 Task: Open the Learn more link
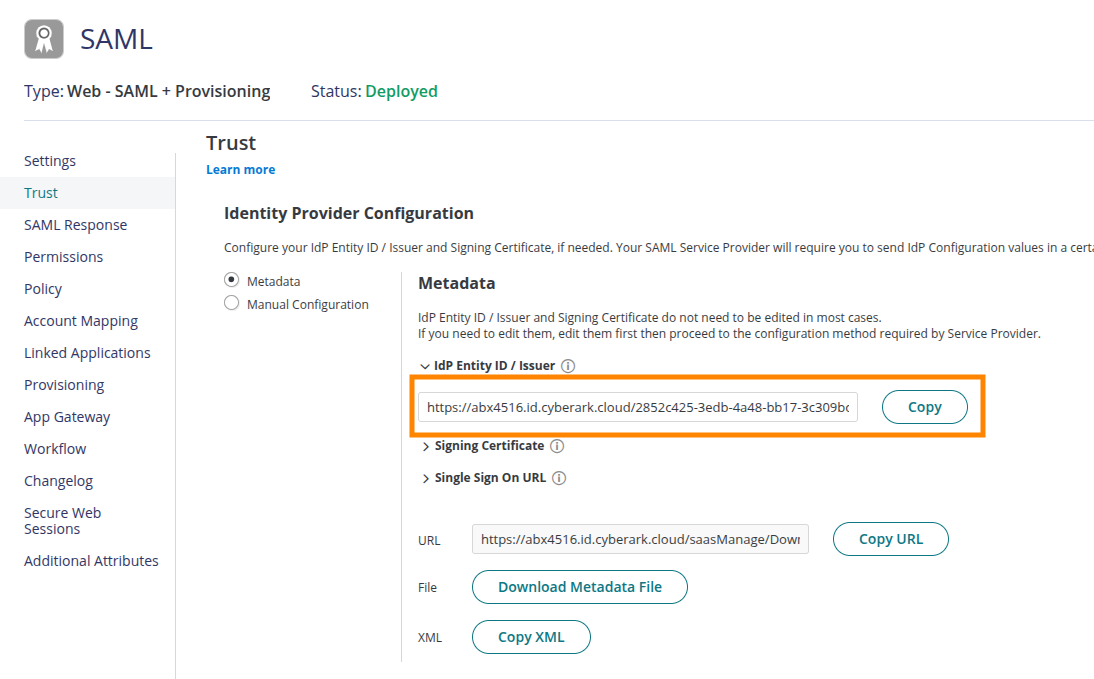pyautogui.click(x=240, y=170)
